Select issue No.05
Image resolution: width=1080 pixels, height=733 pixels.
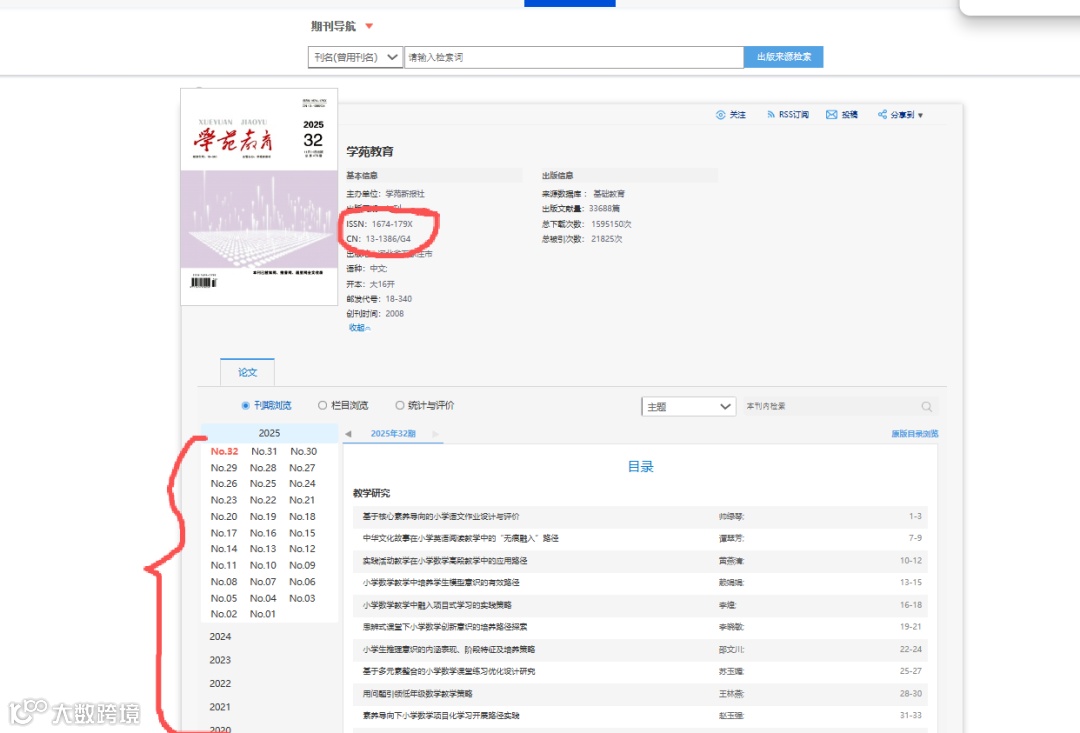[224, 599]
